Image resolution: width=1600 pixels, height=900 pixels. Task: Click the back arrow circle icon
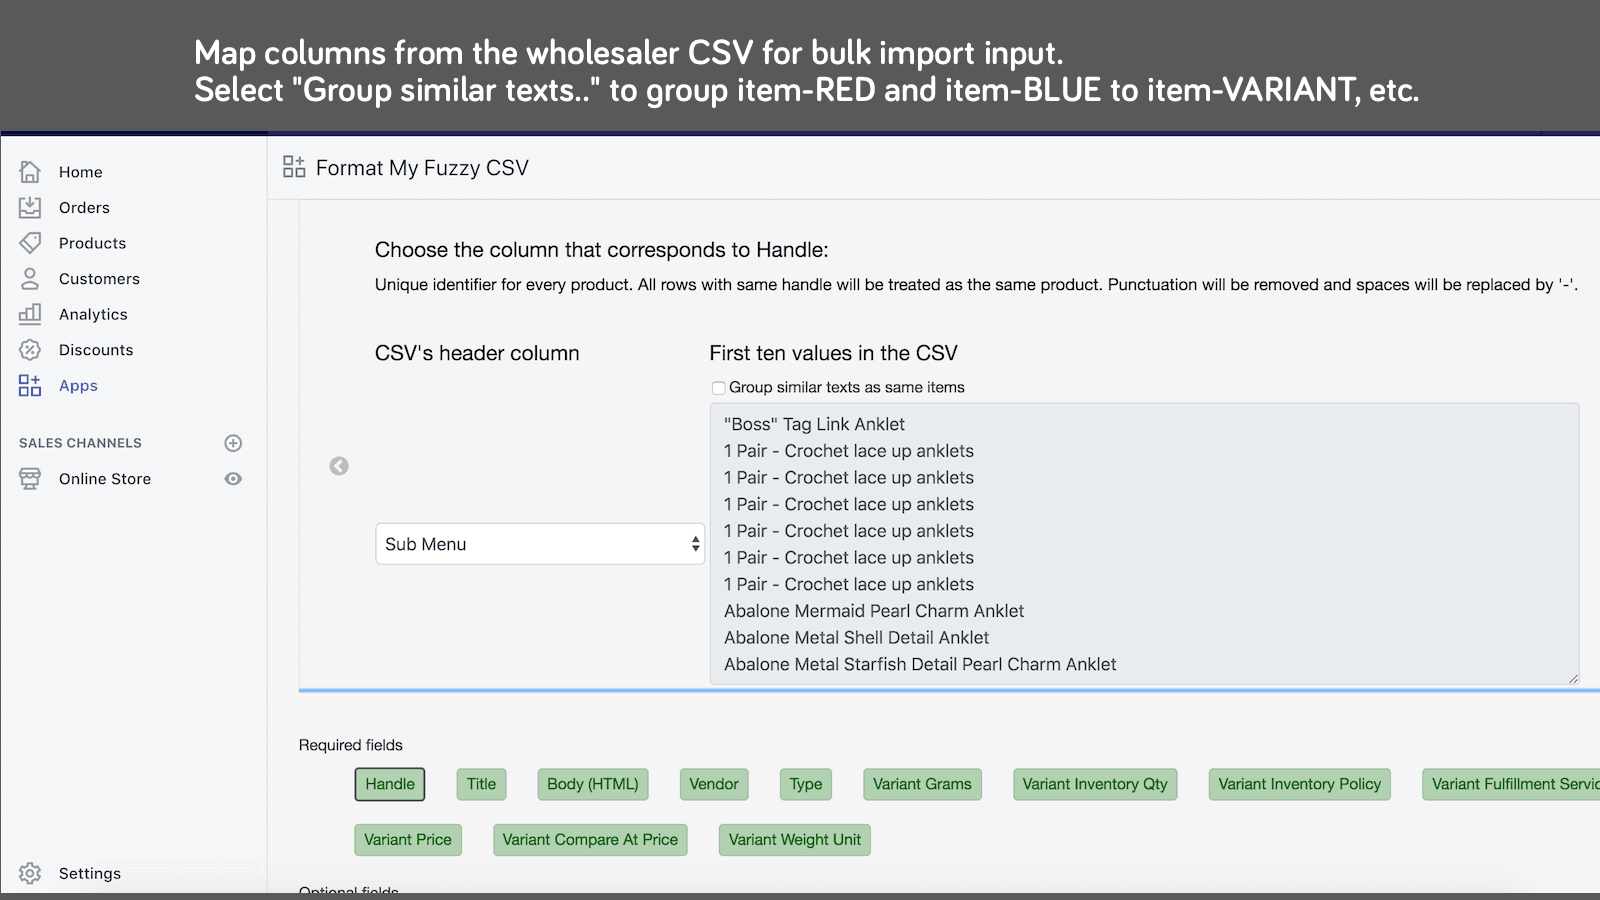coord(339,466)
